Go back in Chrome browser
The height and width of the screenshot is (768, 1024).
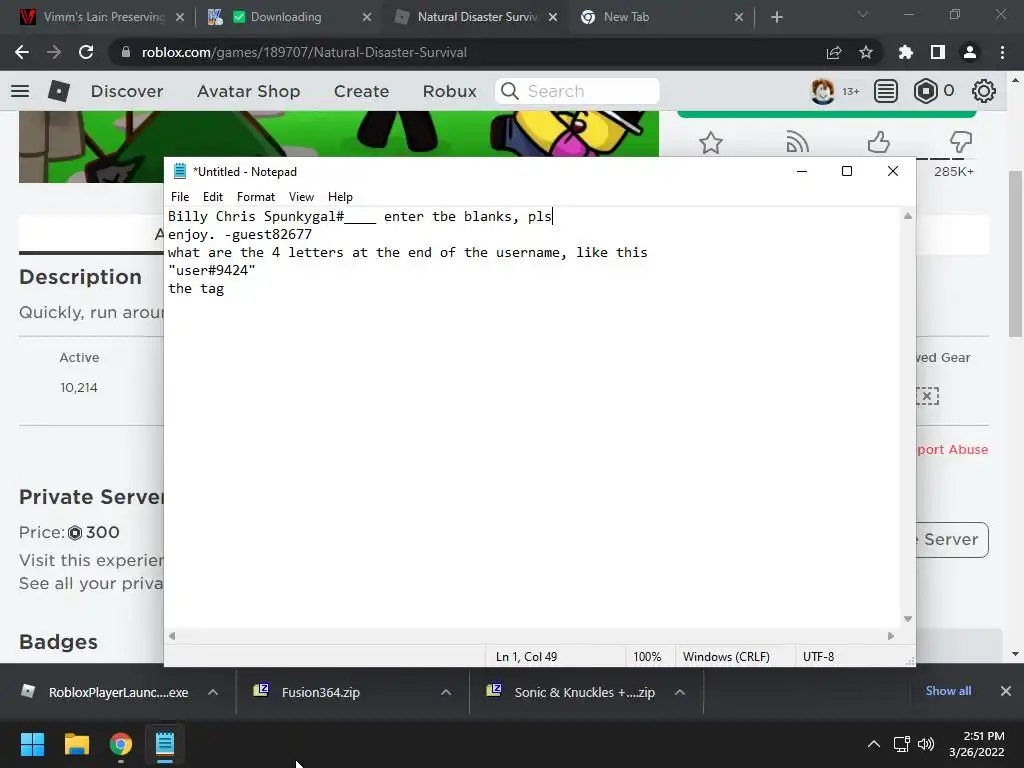tap(22, 52)
